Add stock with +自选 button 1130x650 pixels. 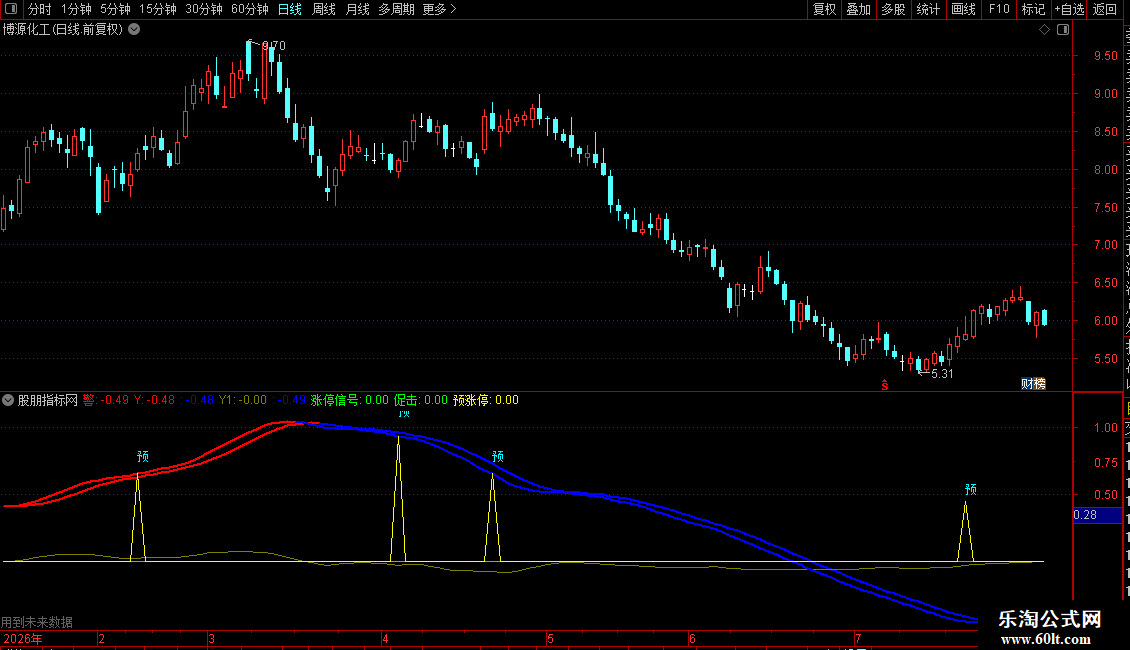1069,9
